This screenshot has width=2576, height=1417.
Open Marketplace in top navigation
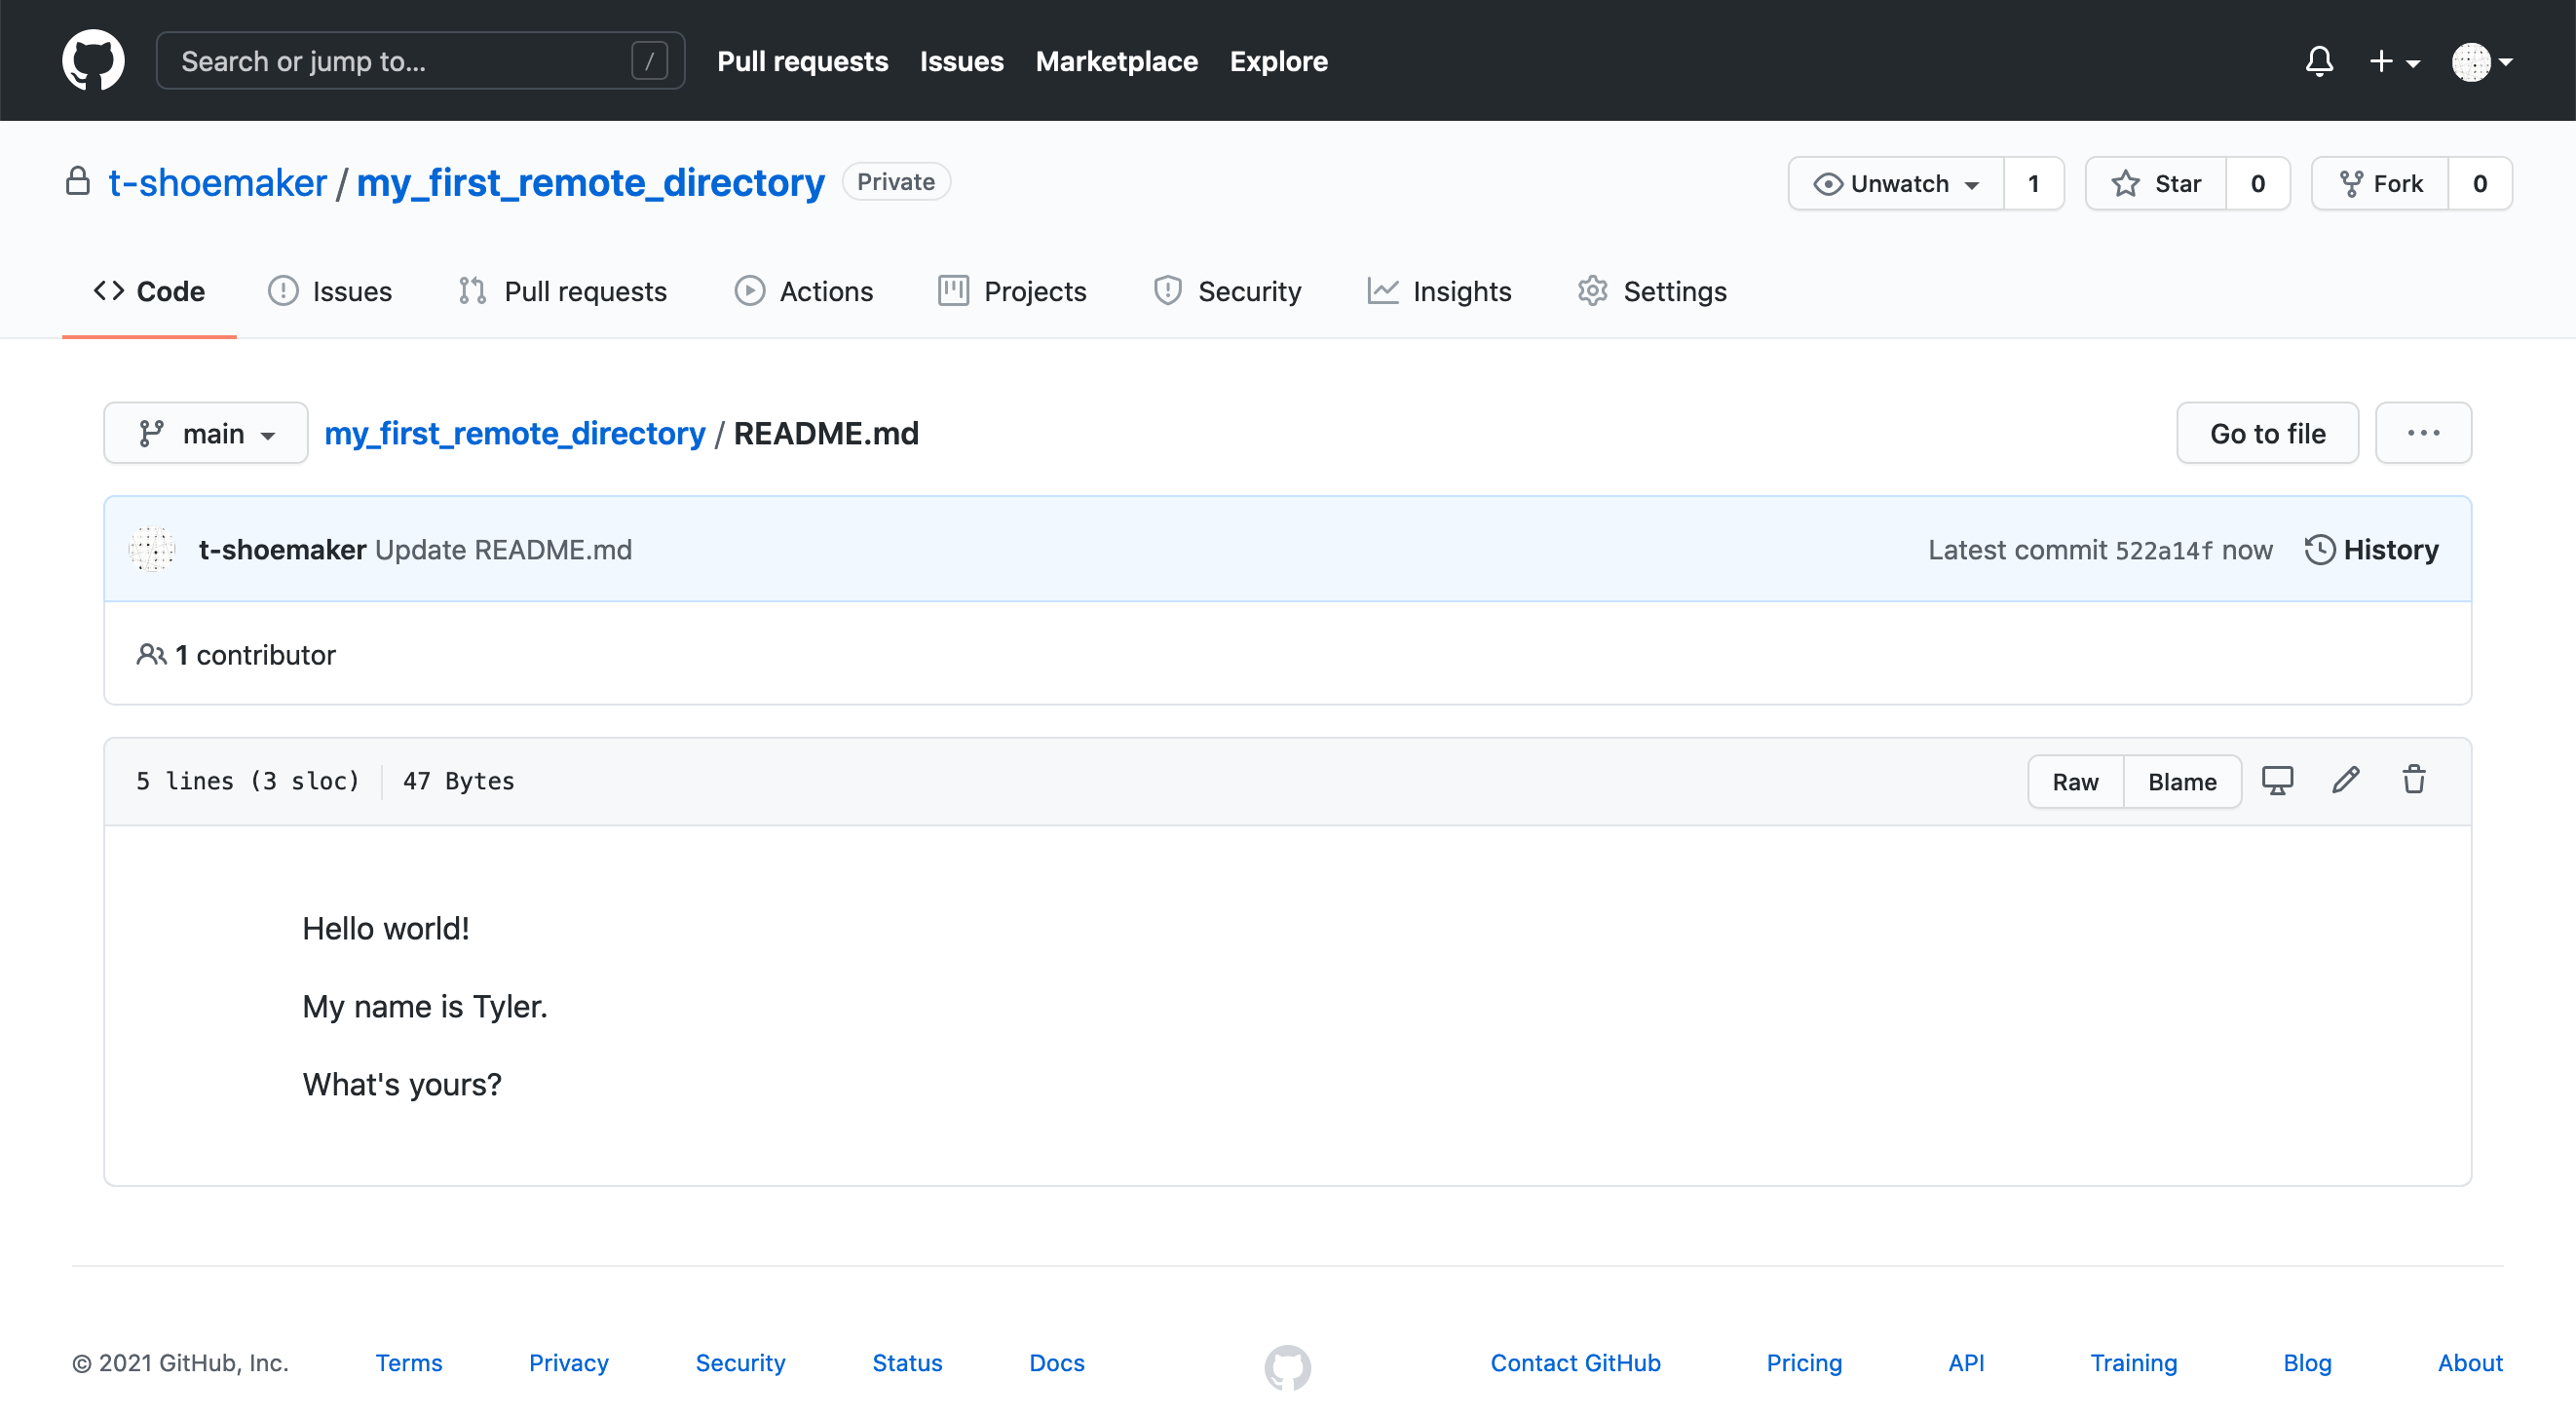click(1116, 61)
